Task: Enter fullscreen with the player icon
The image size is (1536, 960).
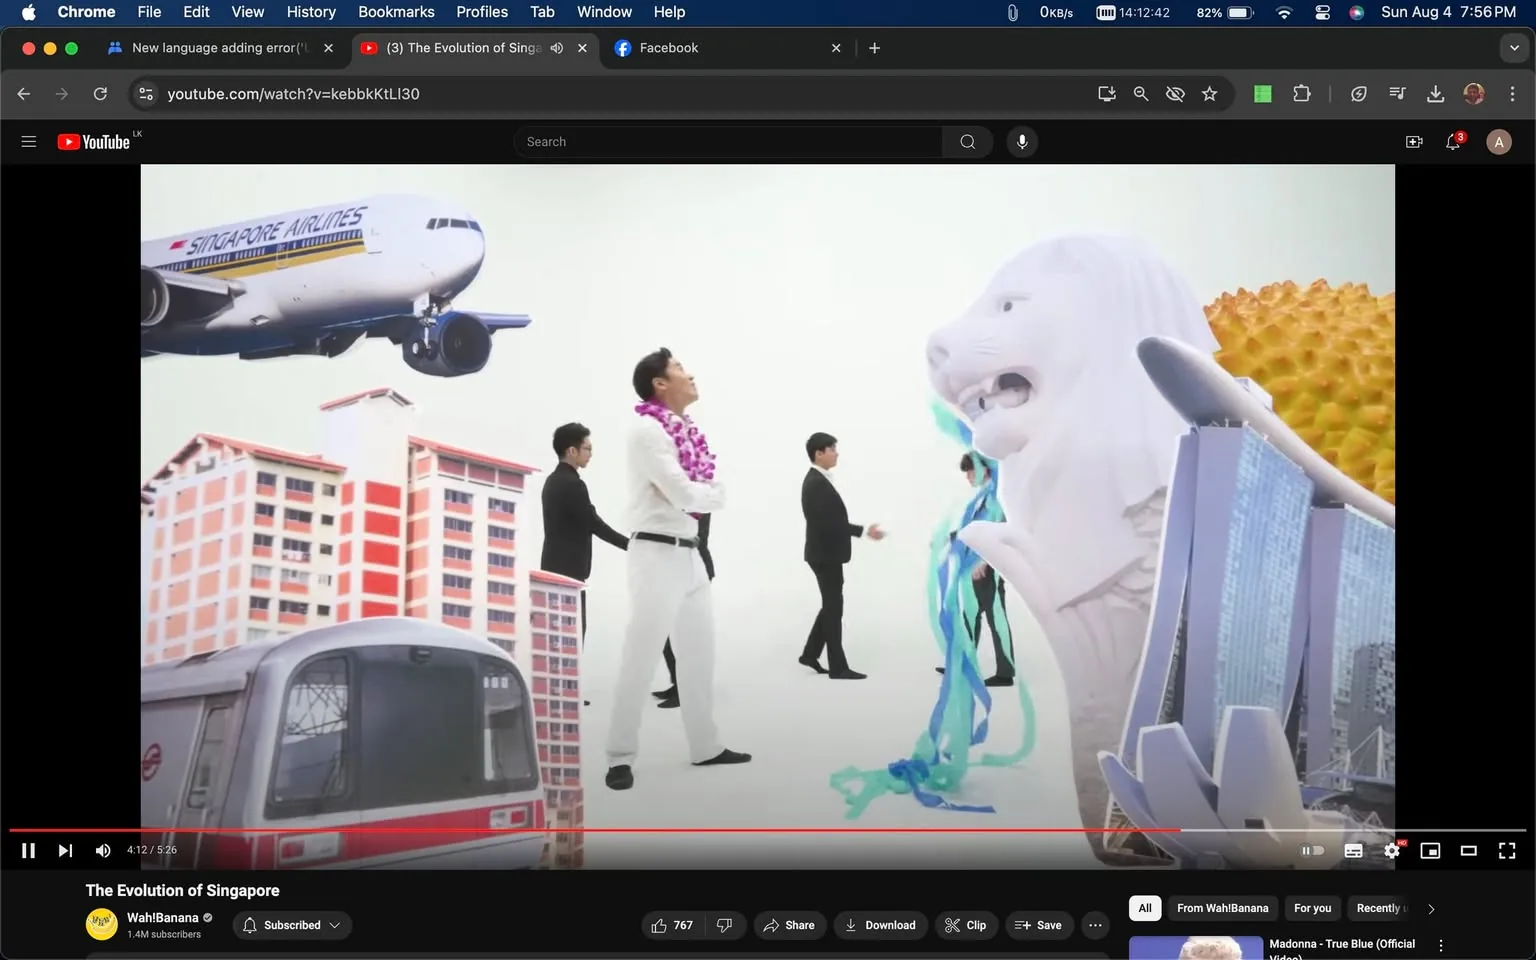Action: pyautogui.click(x=1506, y=850)
